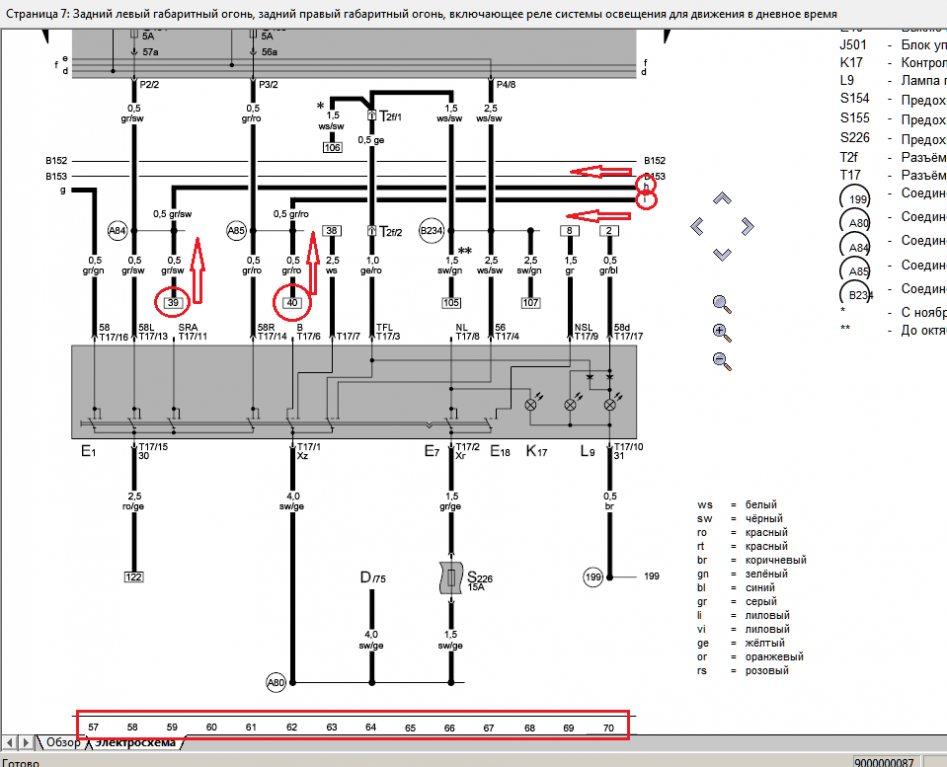Pan the diagram right with the right arrow
Viewport: 947px width, 767px height.
coord(746,227)
